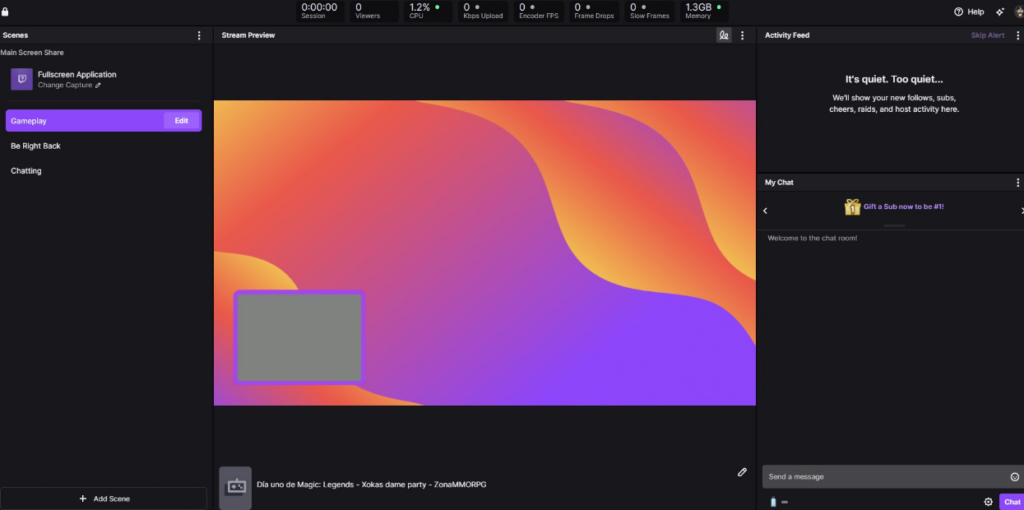Open the Activity Feed three-dot menu
Image resolution: width=1024 pixels, height=510 pixels.
pos(1017,35)
